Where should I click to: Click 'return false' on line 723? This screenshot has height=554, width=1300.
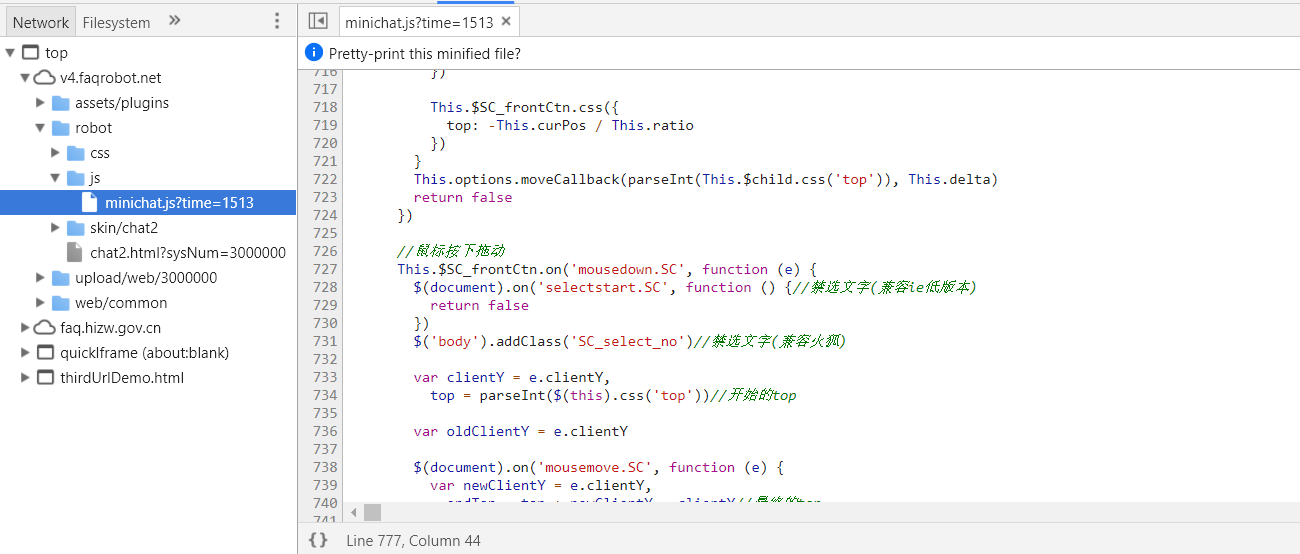click(x=463, y=197)
